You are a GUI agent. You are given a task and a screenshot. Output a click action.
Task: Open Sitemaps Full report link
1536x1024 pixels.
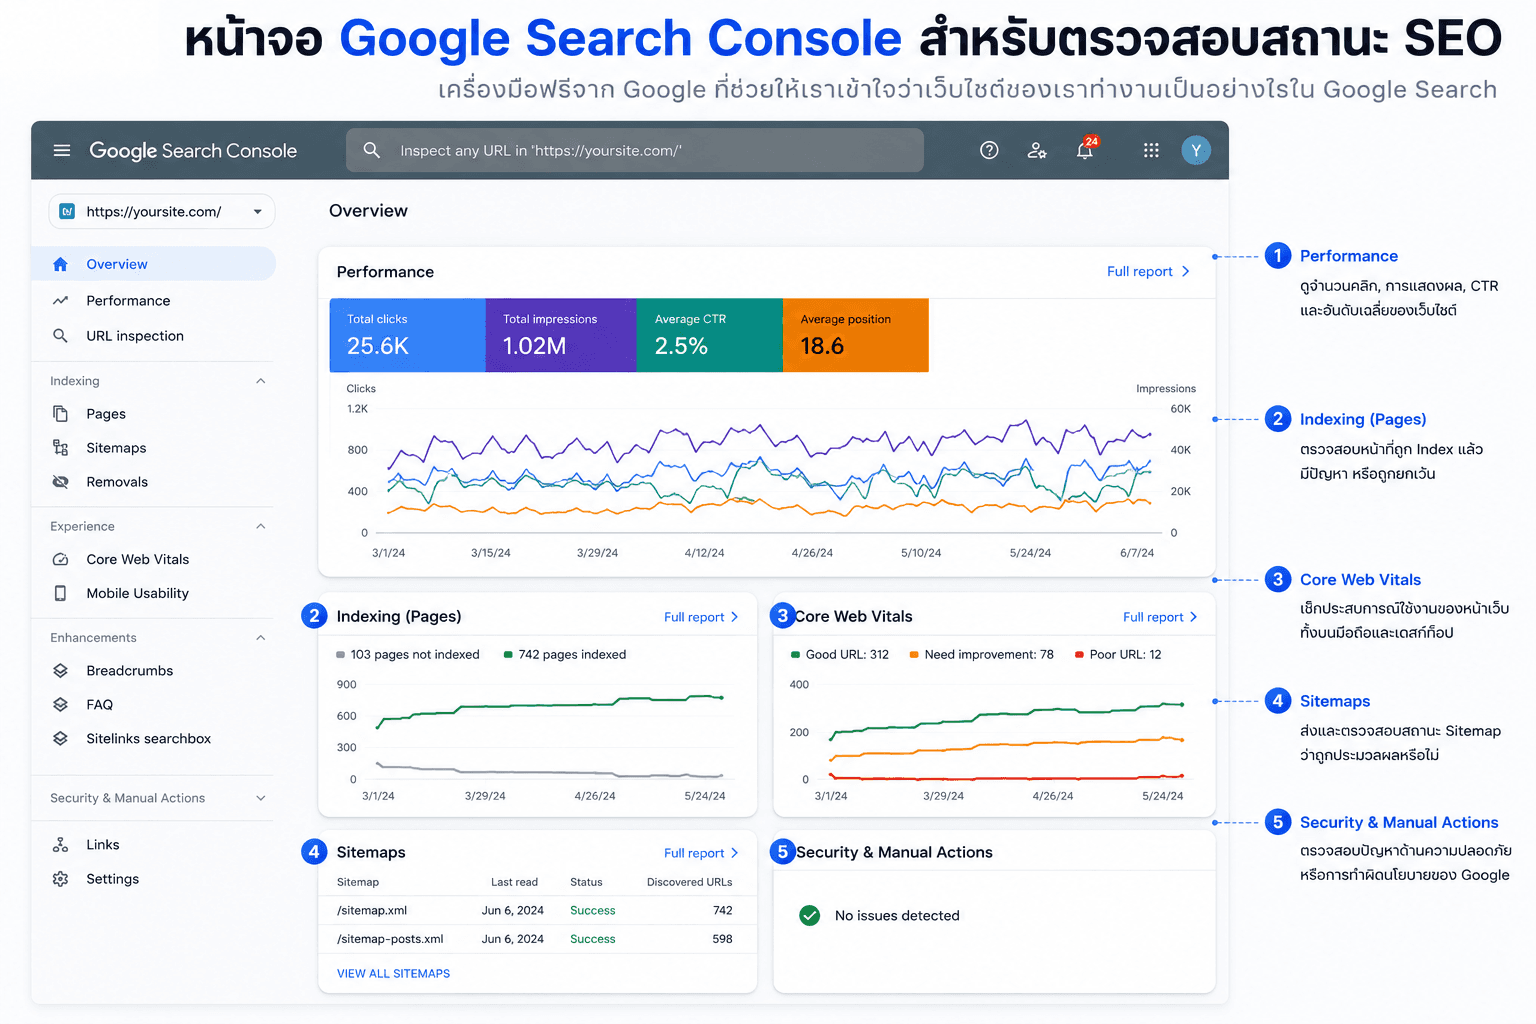701,853
